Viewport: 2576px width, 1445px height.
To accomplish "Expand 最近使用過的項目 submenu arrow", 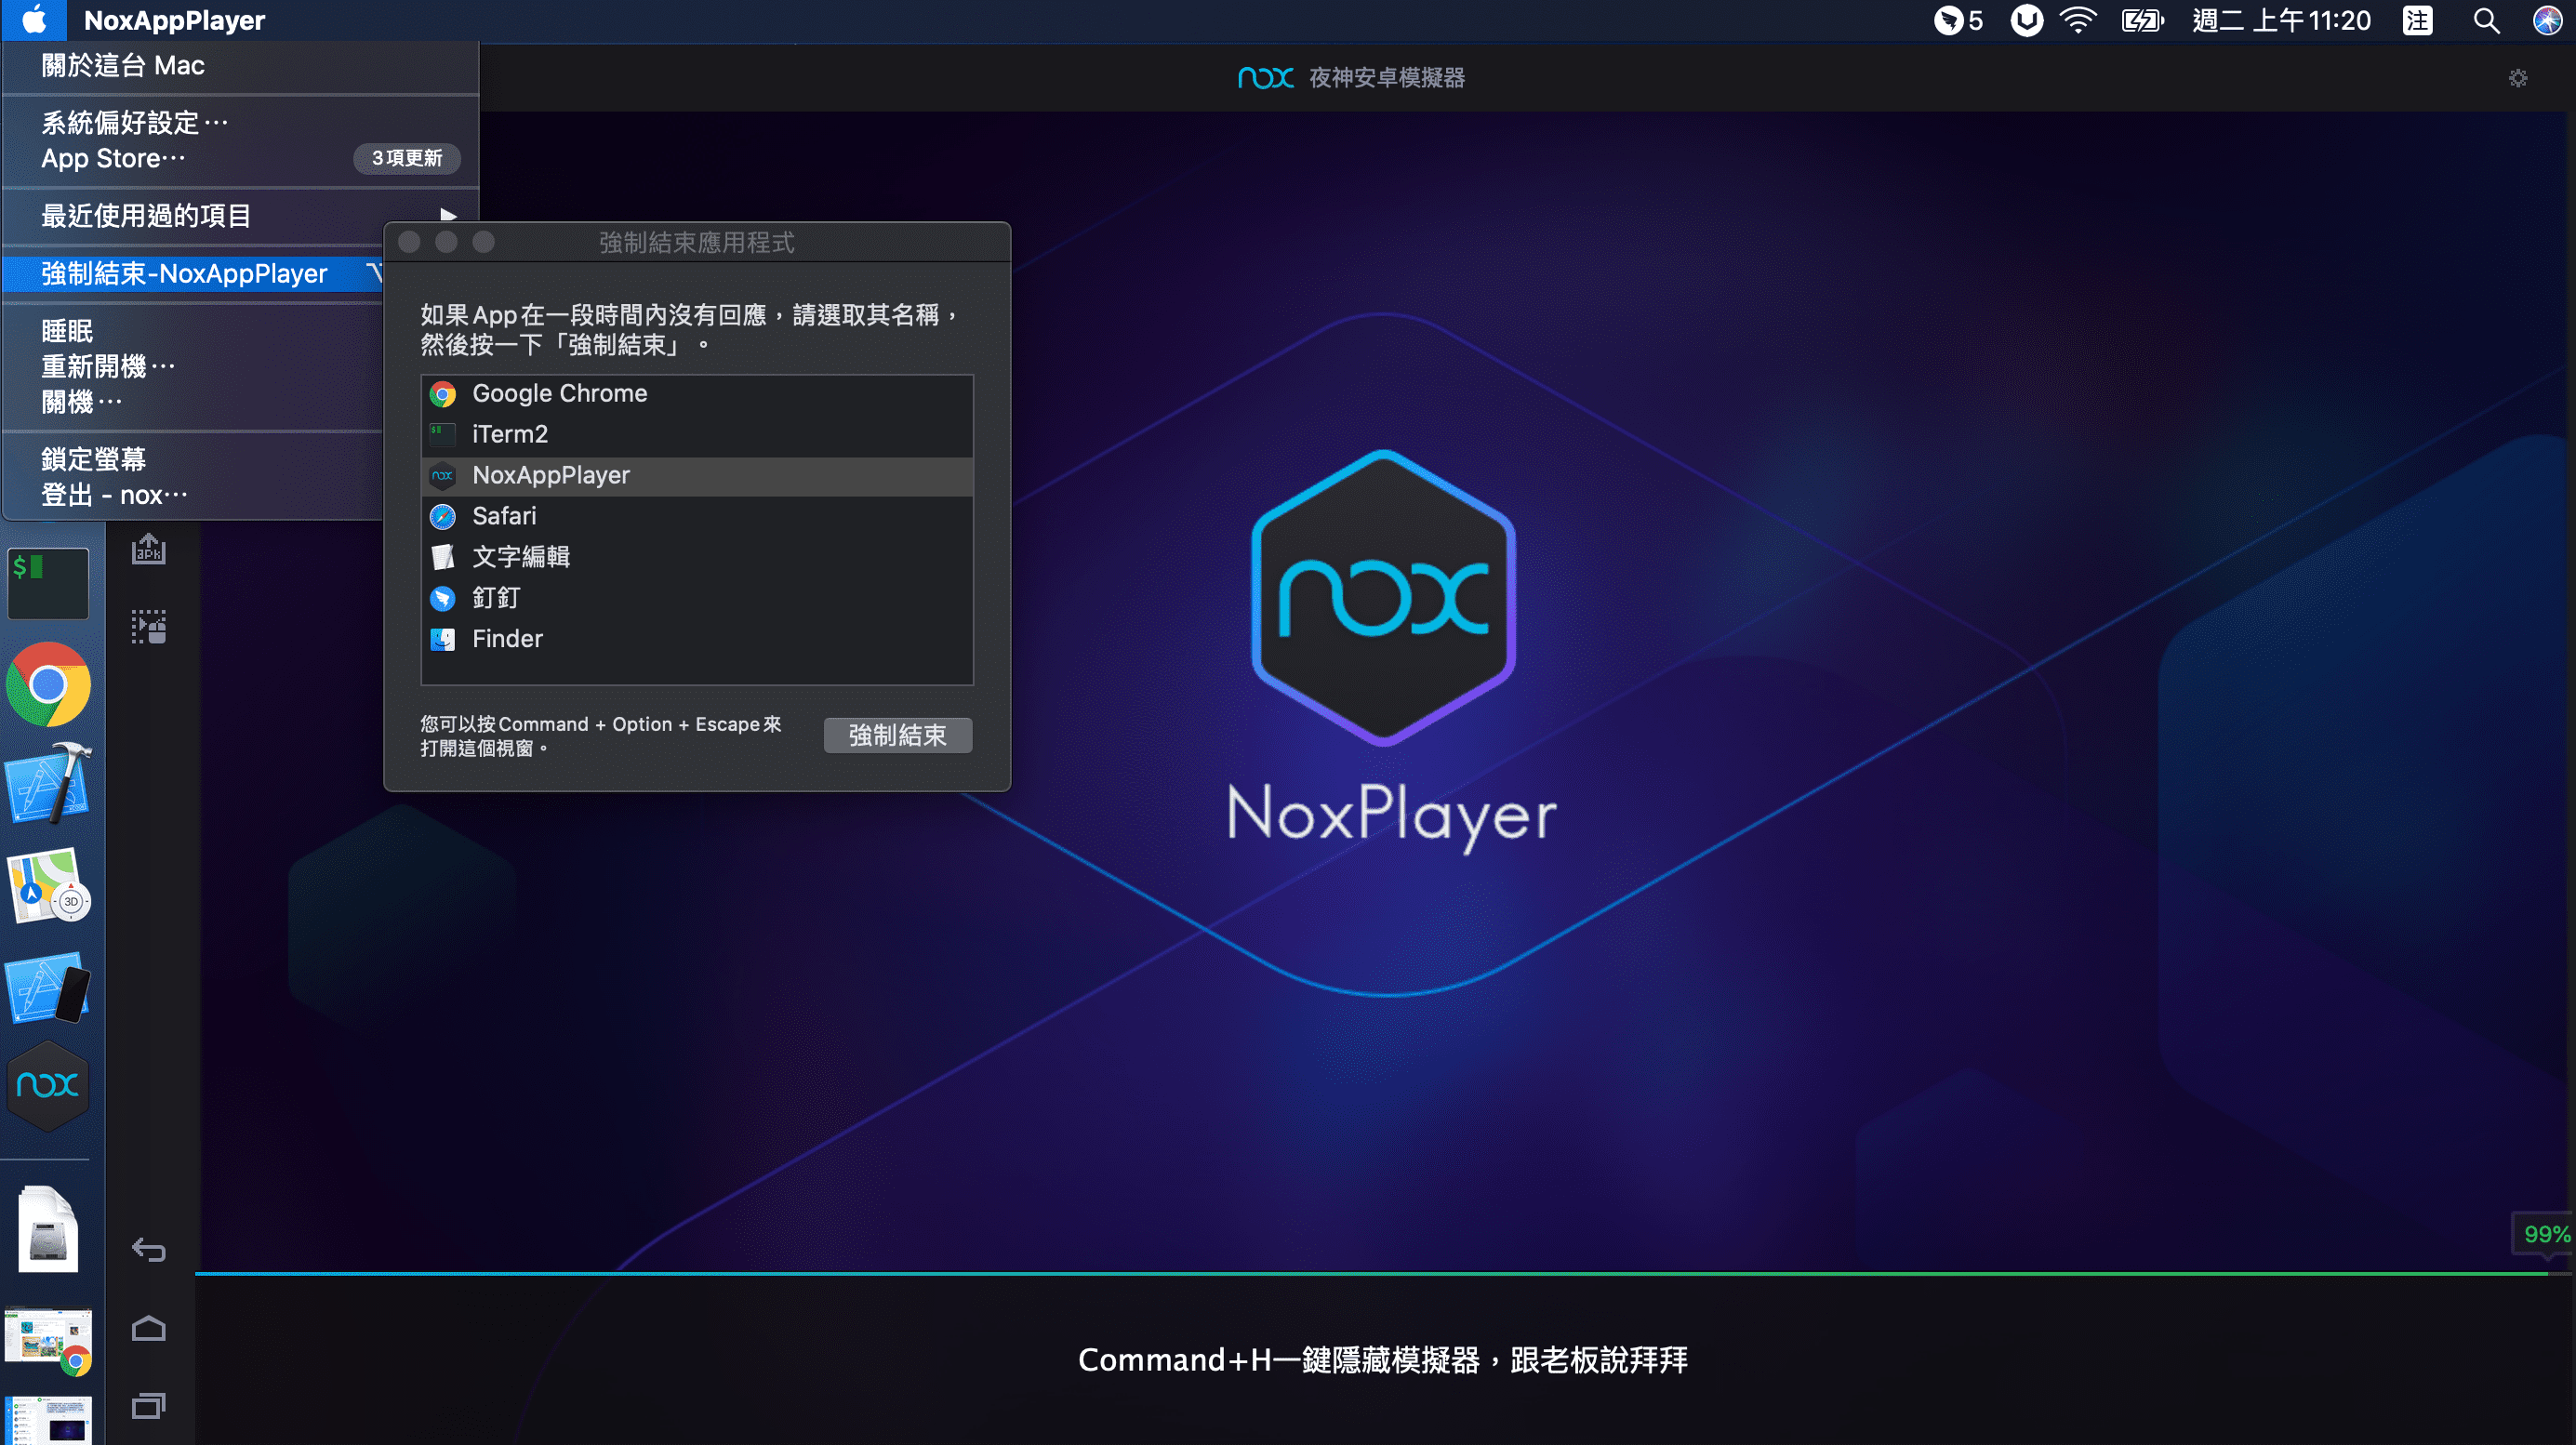I will coord(448,214).
